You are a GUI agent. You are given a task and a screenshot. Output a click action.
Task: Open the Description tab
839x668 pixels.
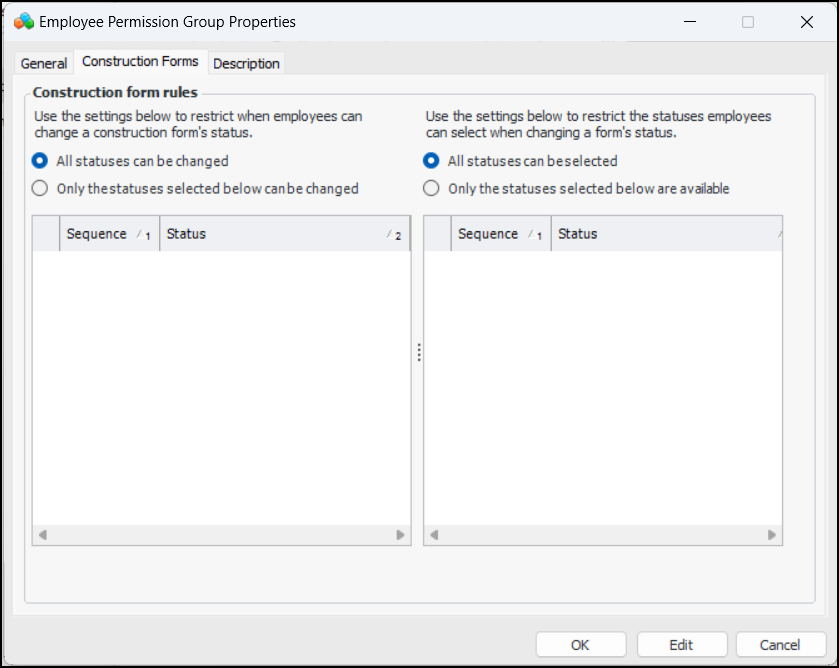(246, 63)
